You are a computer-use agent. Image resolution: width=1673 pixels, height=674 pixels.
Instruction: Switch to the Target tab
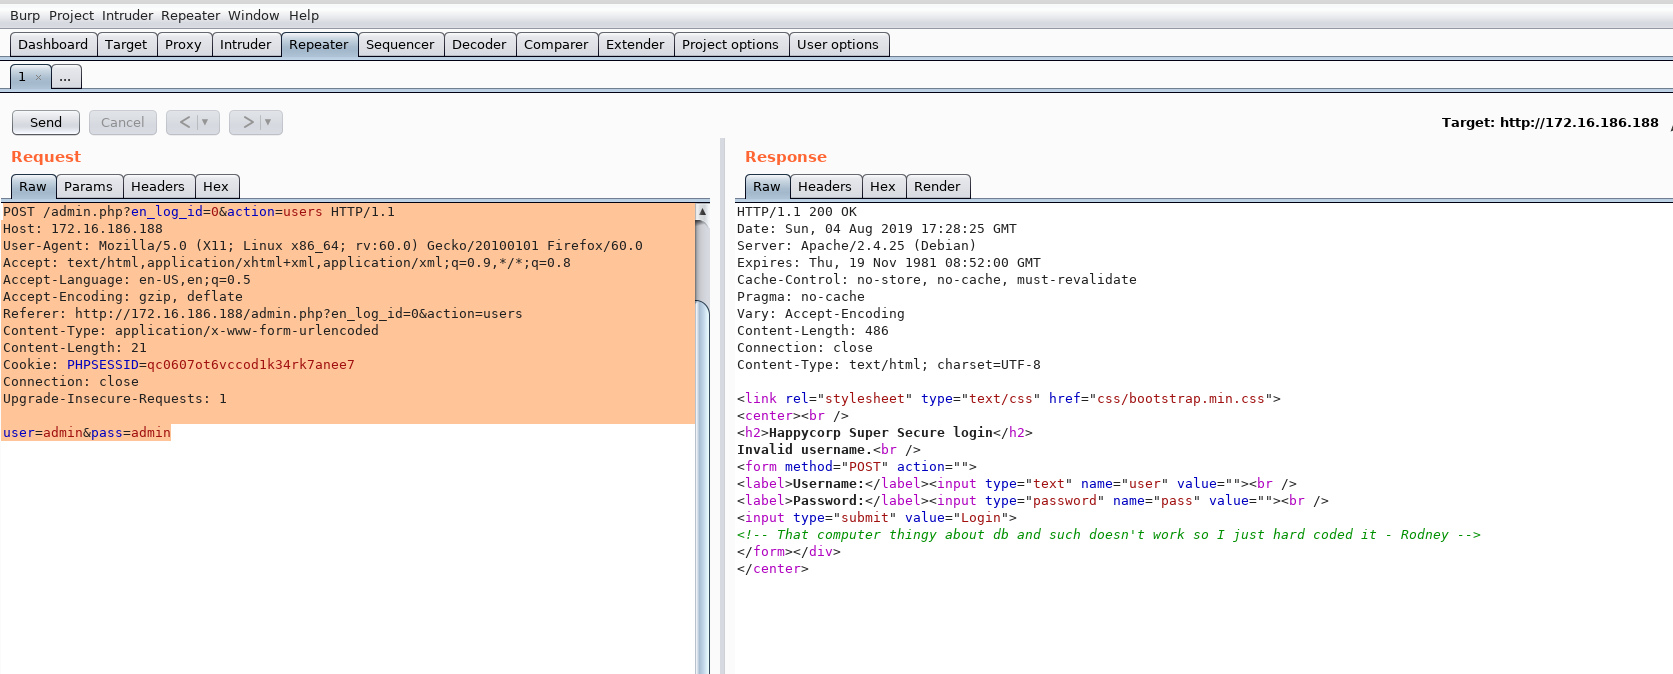point(126,44)
